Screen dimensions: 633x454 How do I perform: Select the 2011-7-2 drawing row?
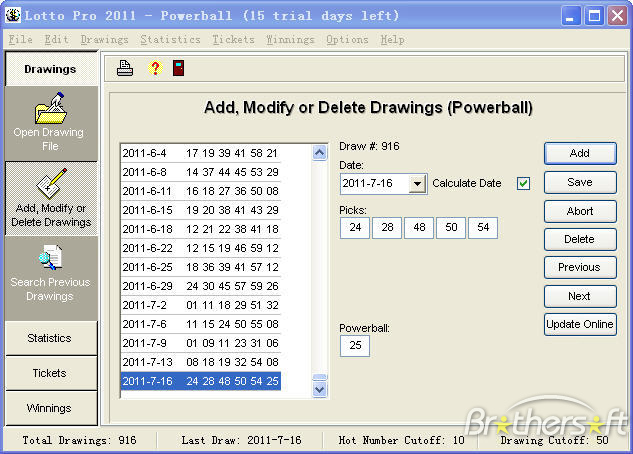click(201, 305)
